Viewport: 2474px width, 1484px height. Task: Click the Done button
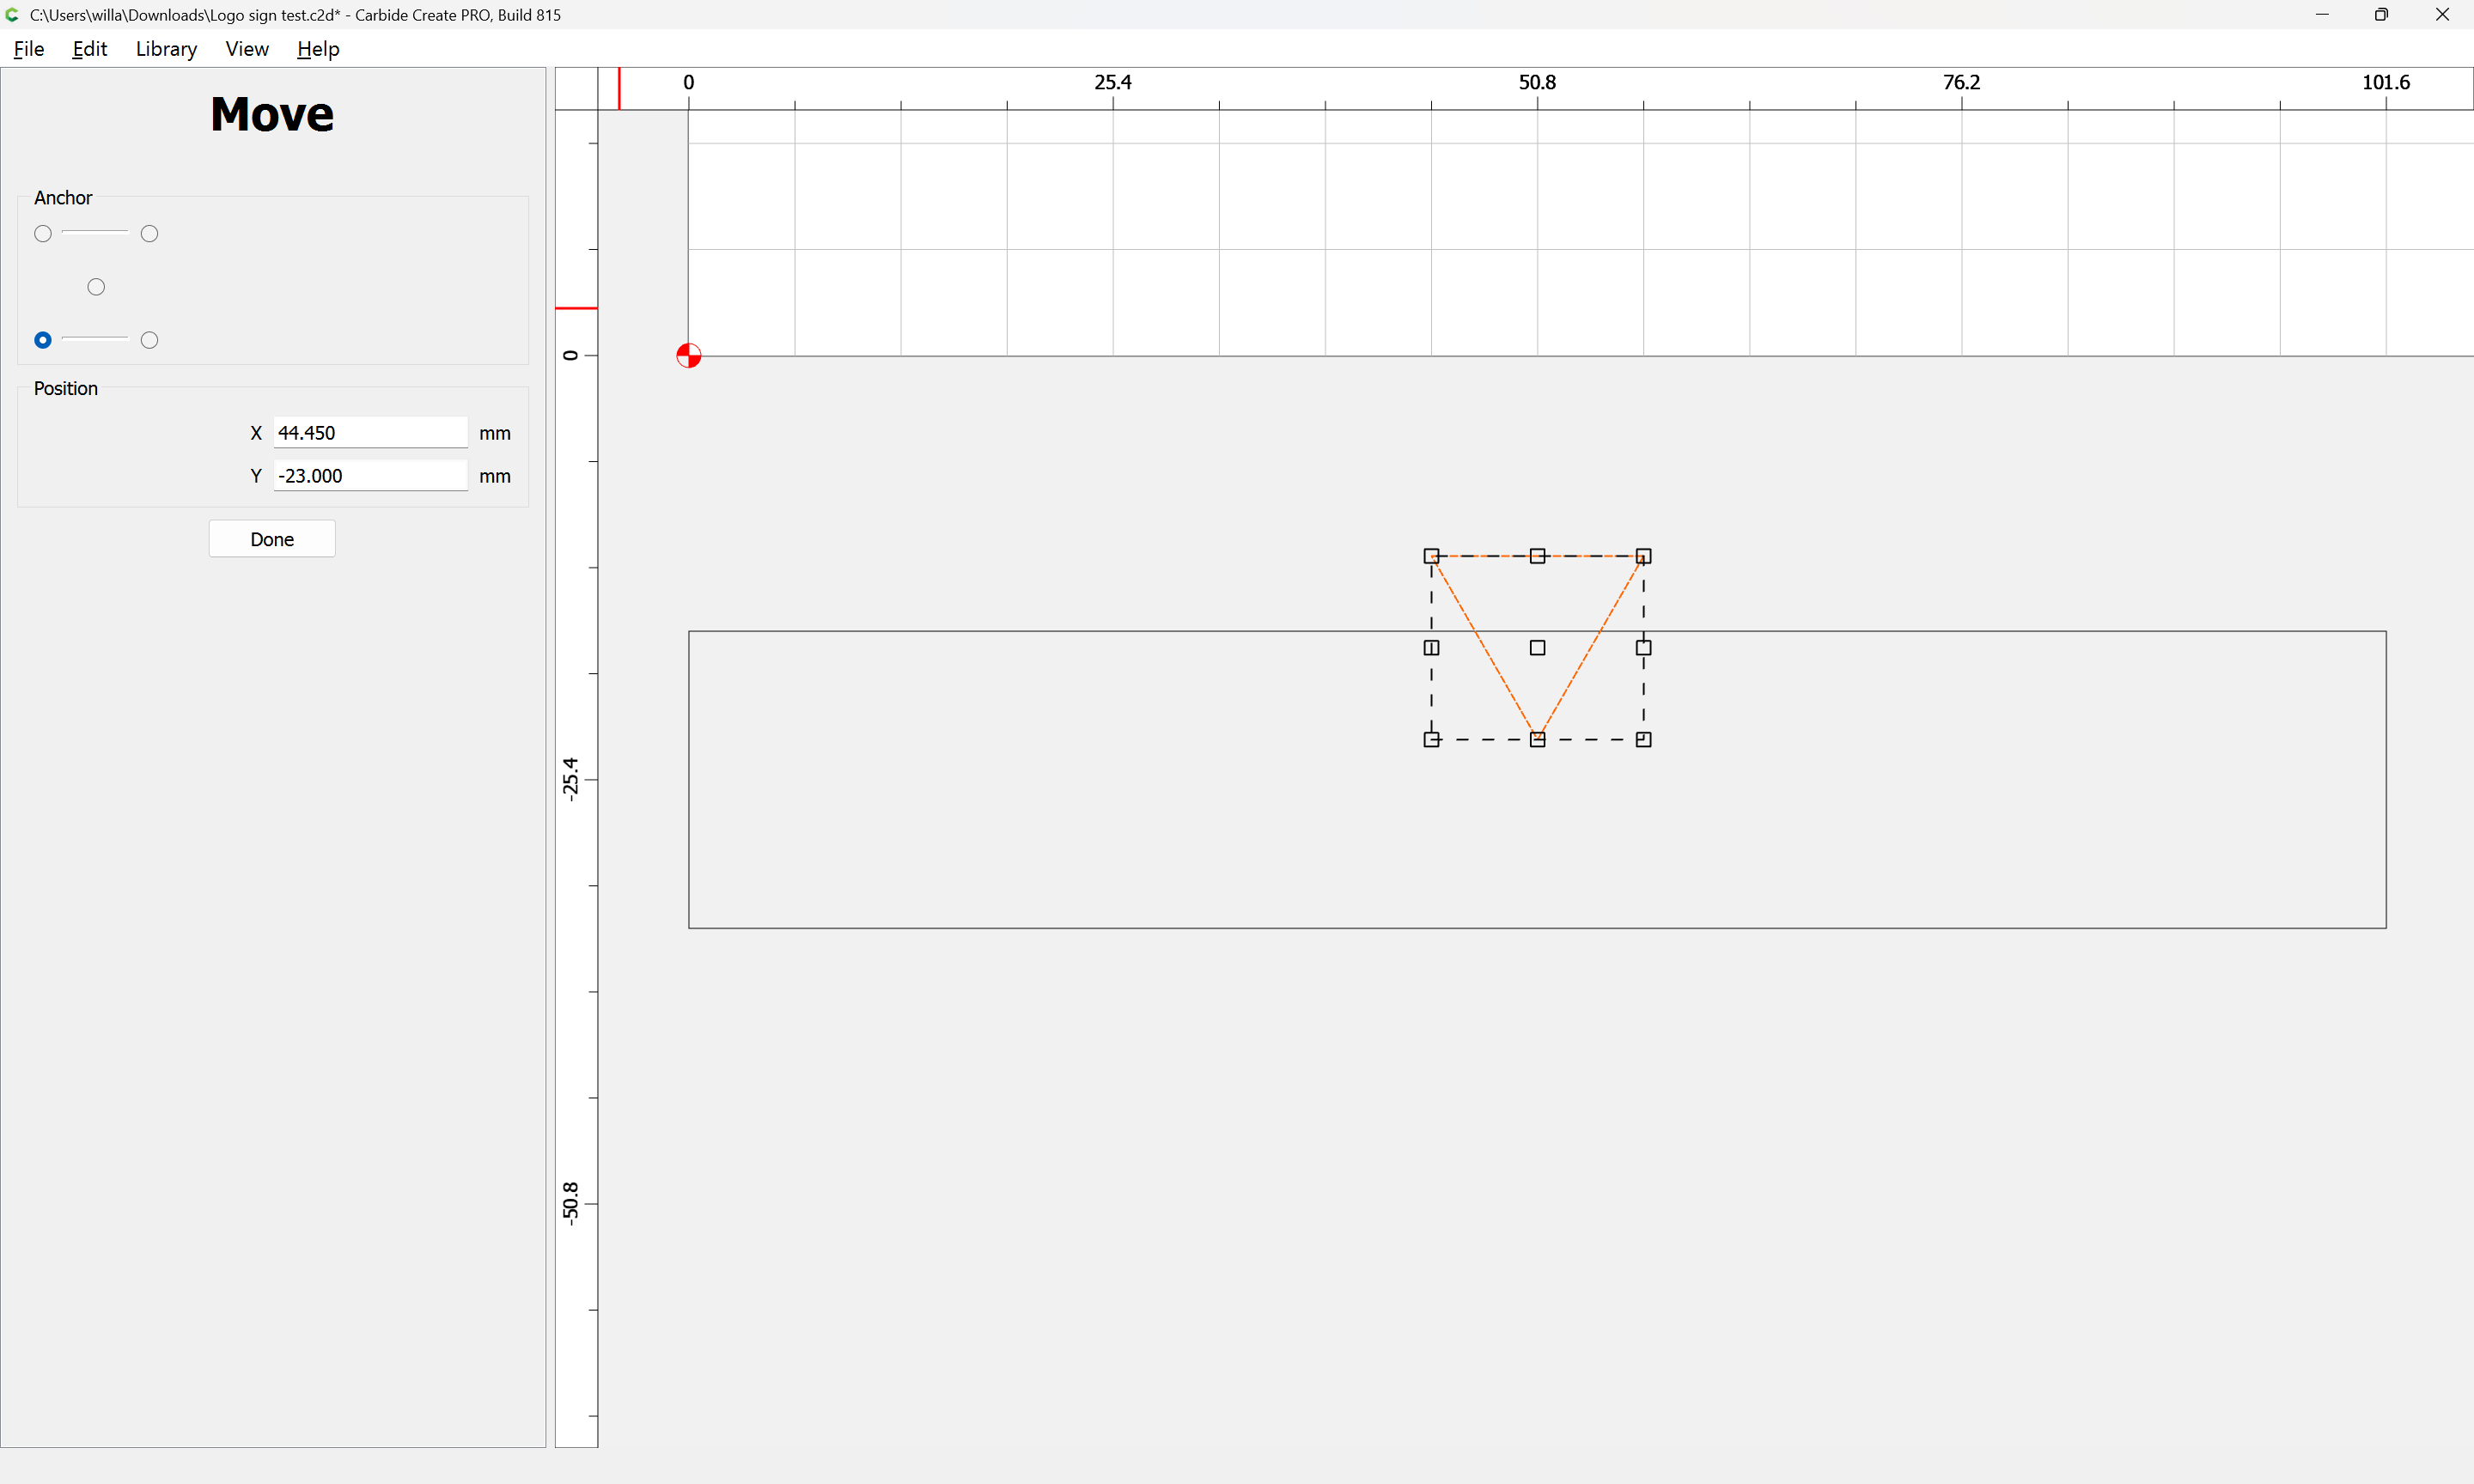click(272, 539)
